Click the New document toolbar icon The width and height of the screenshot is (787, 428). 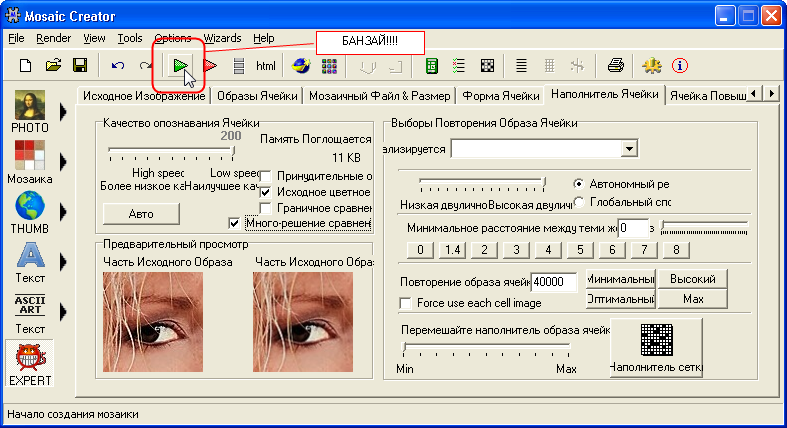(x=25, y=66)
